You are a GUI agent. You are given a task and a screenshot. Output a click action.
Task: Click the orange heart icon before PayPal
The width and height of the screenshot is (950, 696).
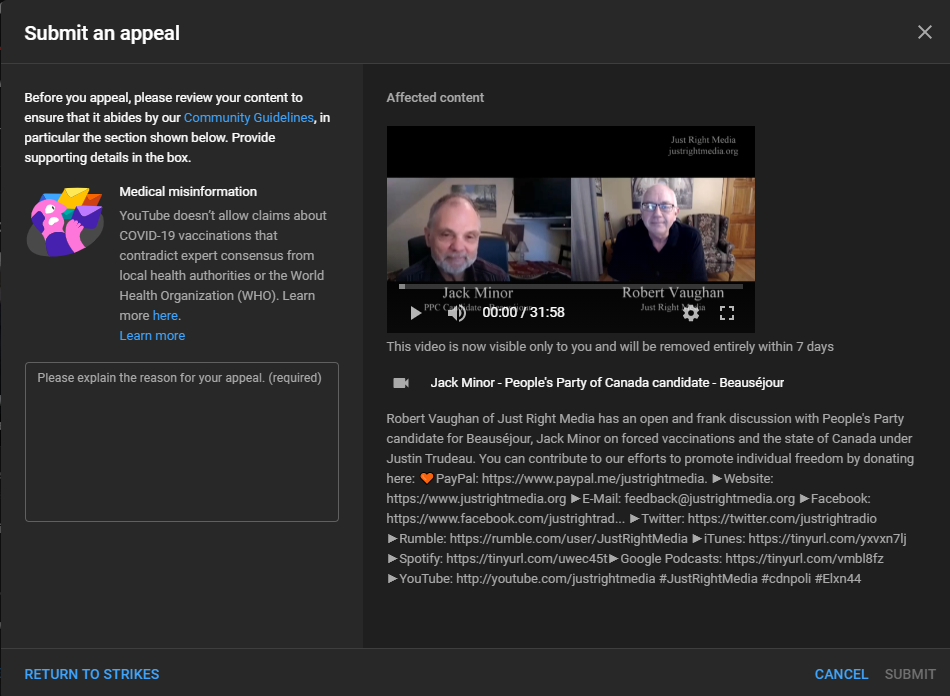coord(427,479)
